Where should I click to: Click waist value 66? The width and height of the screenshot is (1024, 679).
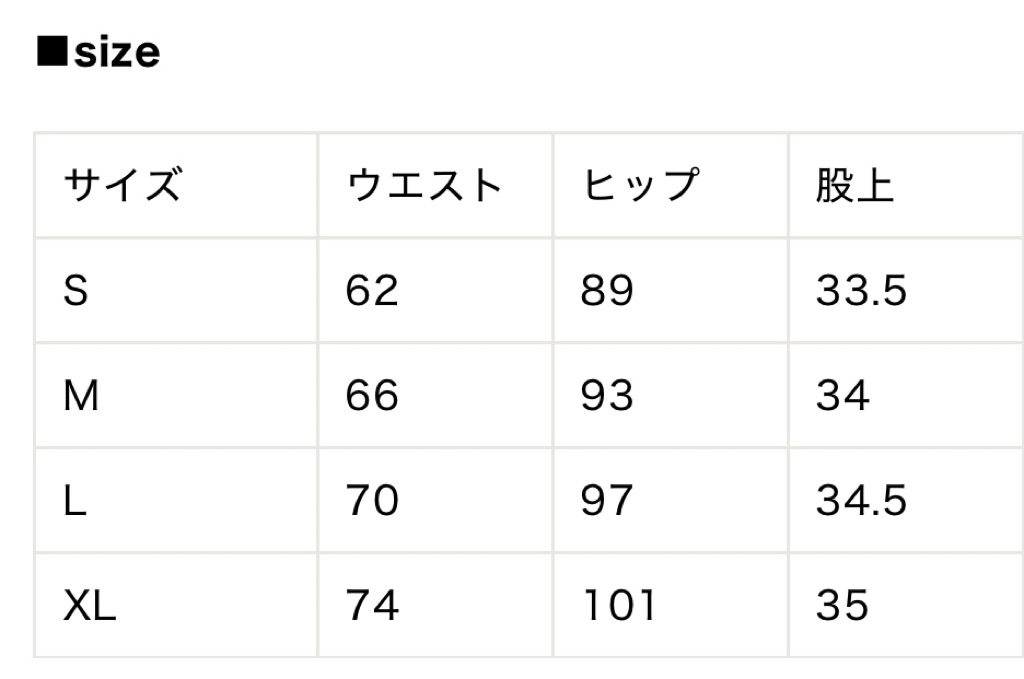point(372,397)
